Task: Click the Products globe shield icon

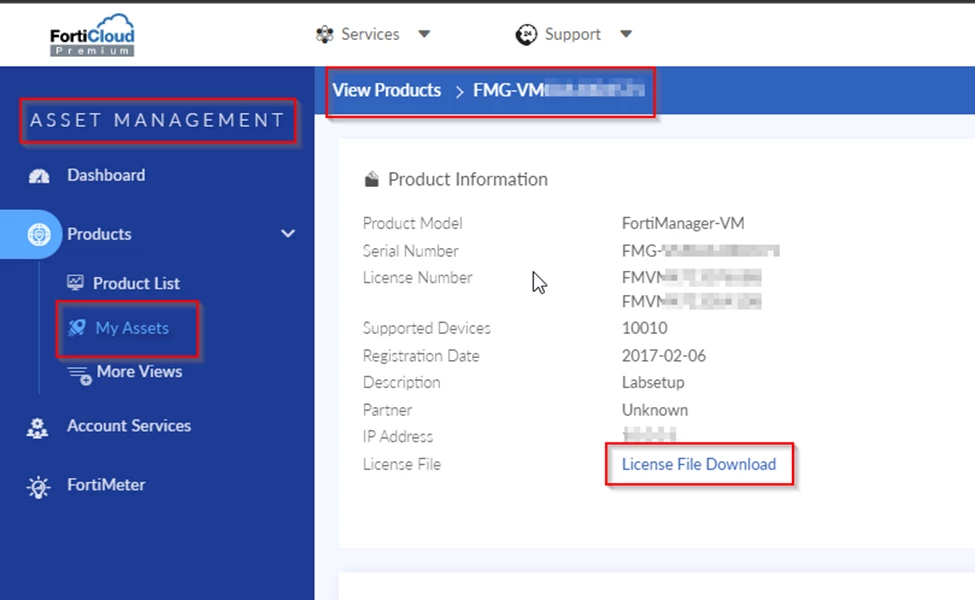Action: [x=39, y=234]
